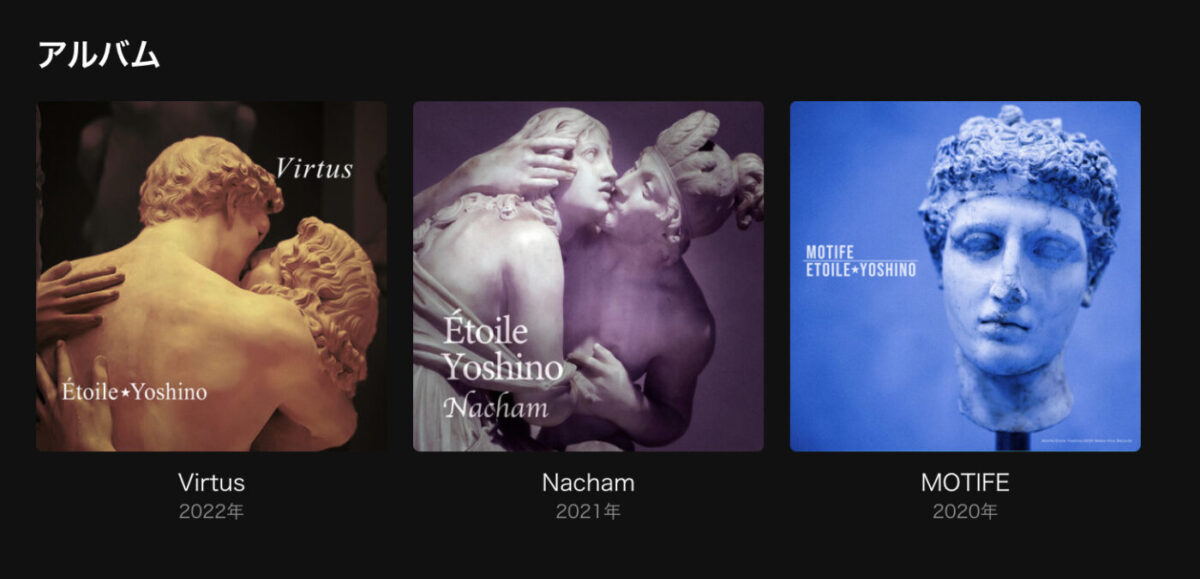Select the 2020年 release year label
Image resolution: width=1200 pixels, height=579 pixels.
[x=965, y=512]
